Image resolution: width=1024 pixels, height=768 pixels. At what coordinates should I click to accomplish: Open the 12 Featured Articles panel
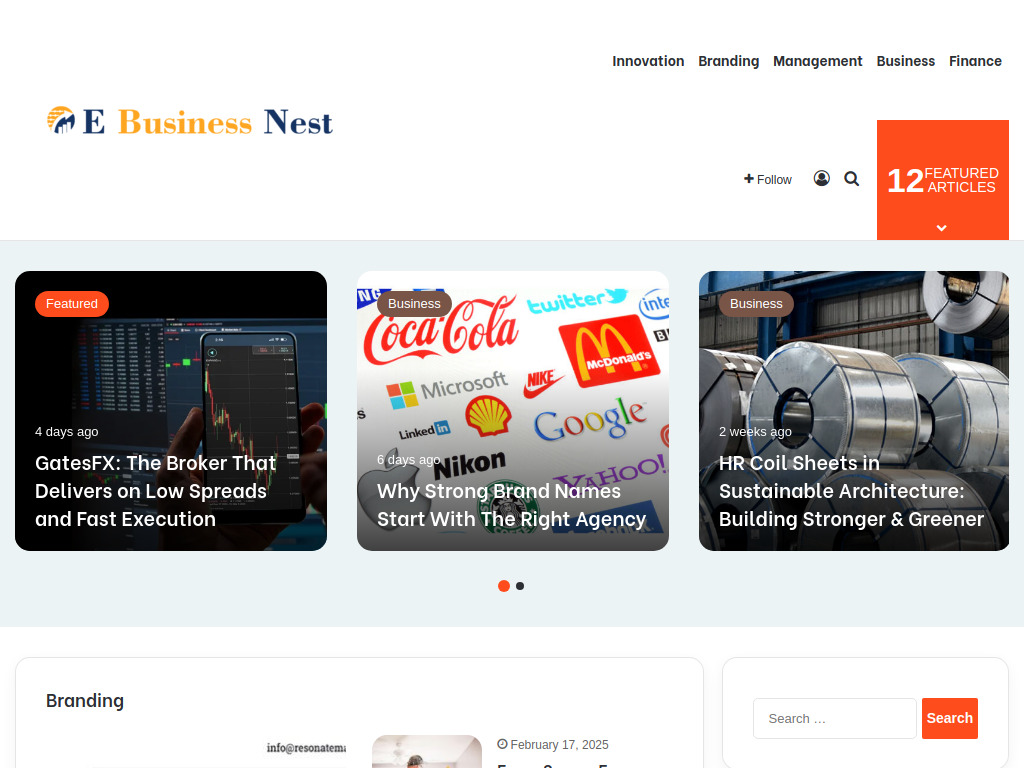[x=942, y=180]
